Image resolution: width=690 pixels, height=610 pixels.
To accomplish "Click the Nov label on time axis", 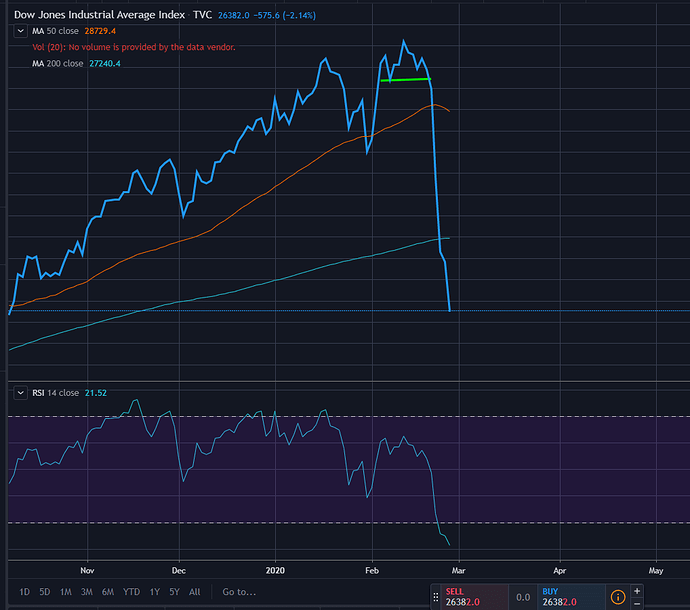I will pyautogui.click(x=87, y=571).
